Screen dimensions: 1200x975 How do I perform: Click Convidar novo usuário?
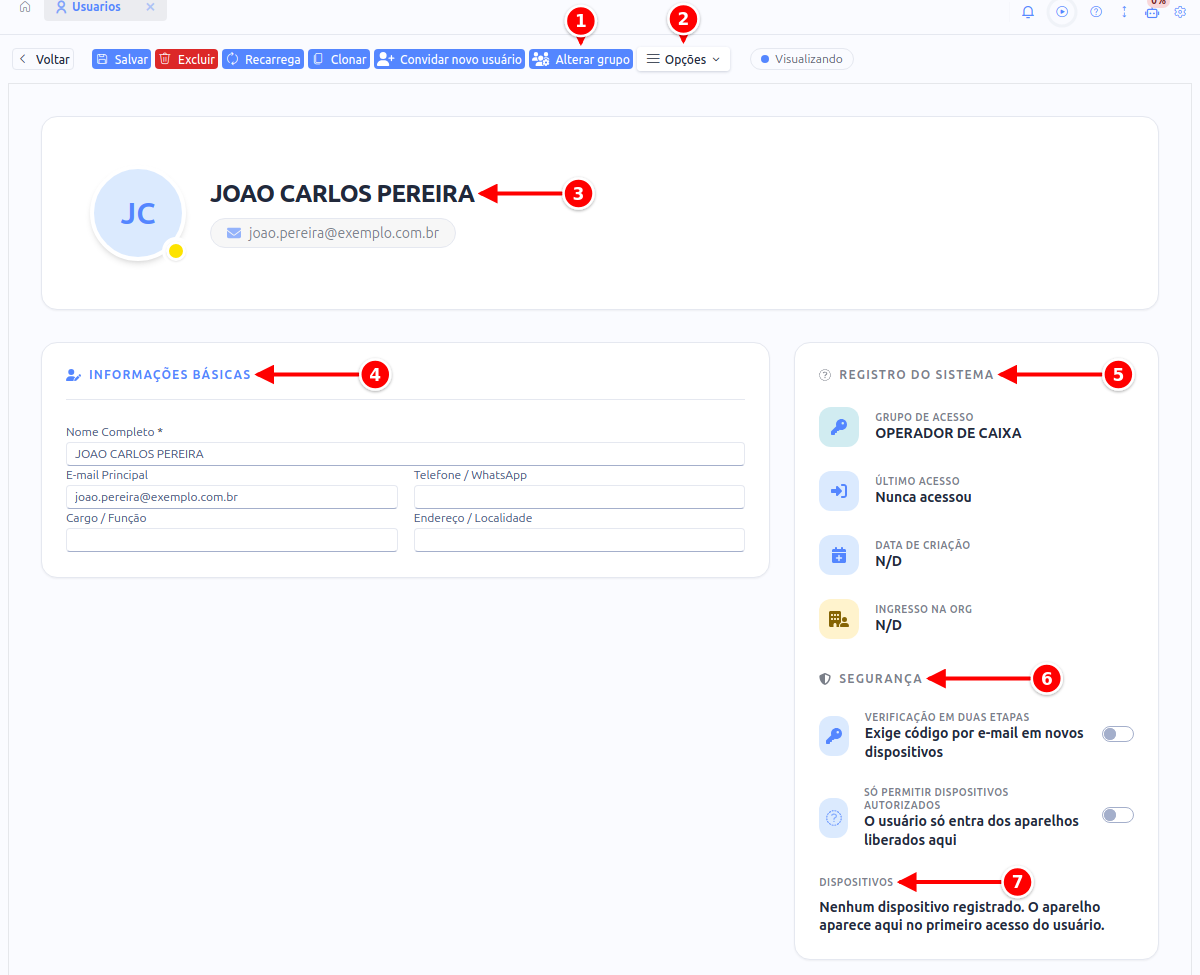(450, 59)
